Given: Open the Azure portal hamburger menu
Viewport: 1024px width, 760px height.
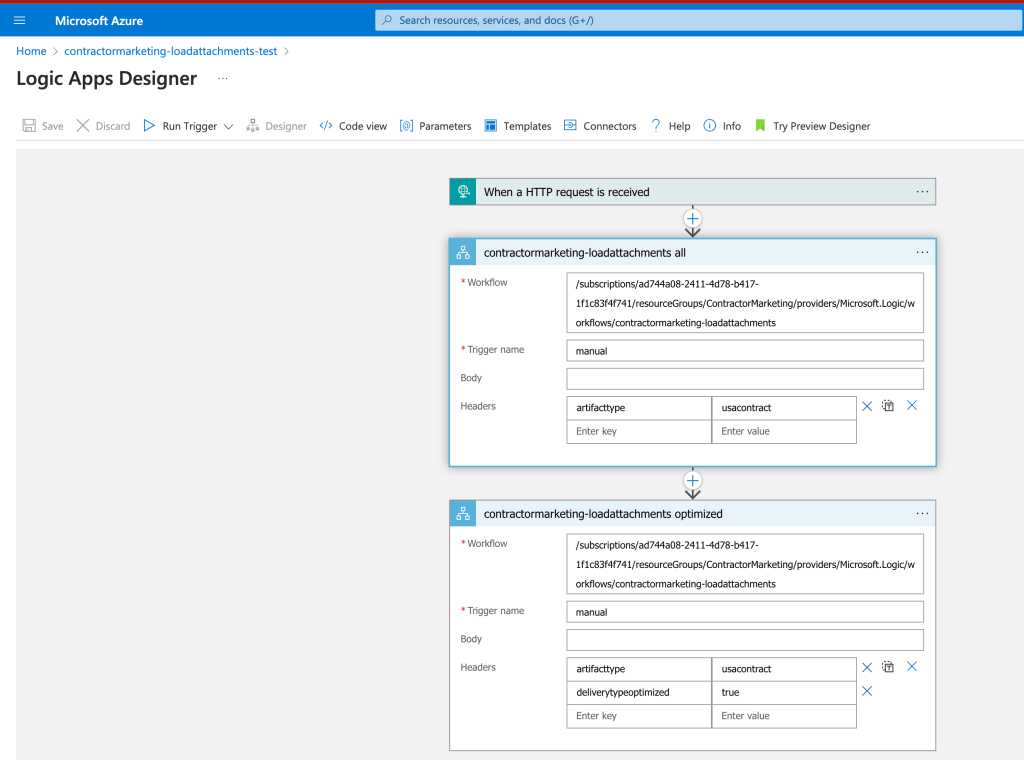Looking at the screenshot, I should coord(20,20).
